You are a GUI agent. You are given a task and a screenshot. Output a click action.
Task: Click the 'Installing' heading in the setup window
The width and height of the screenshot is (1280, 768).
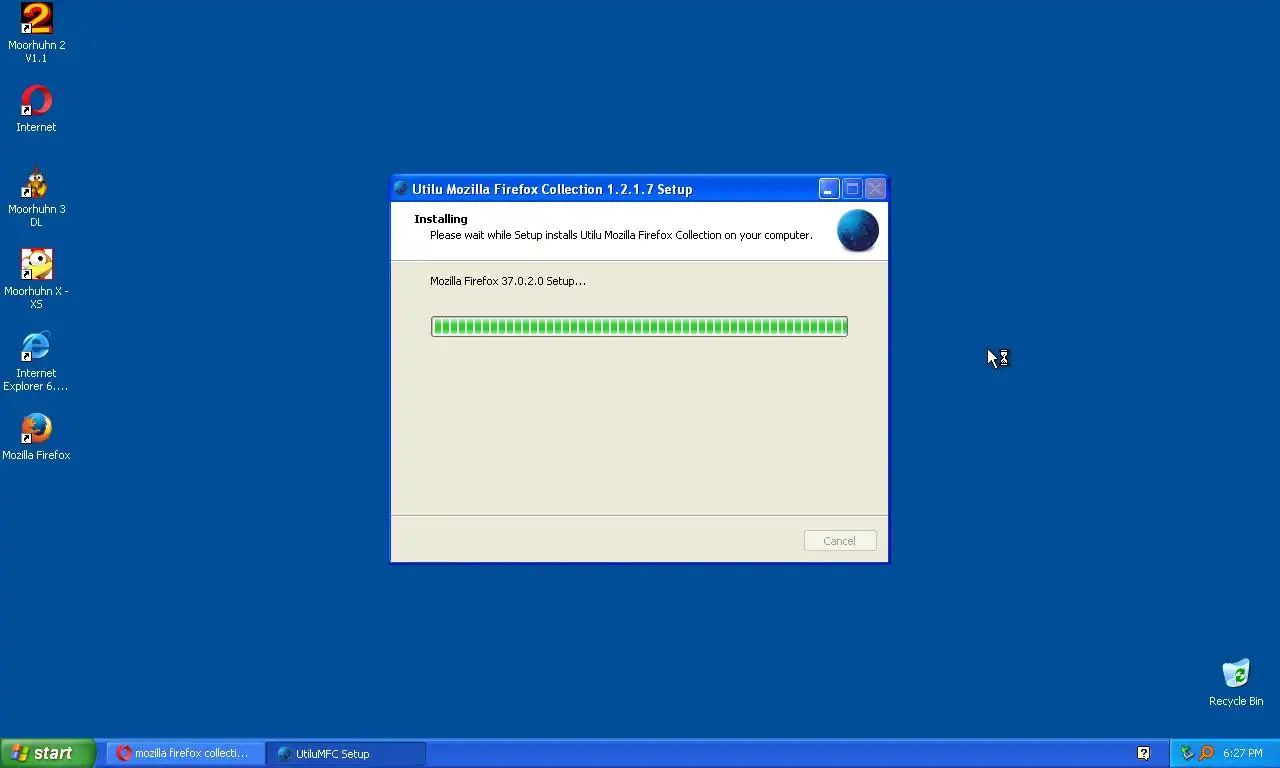pos(441,219)
